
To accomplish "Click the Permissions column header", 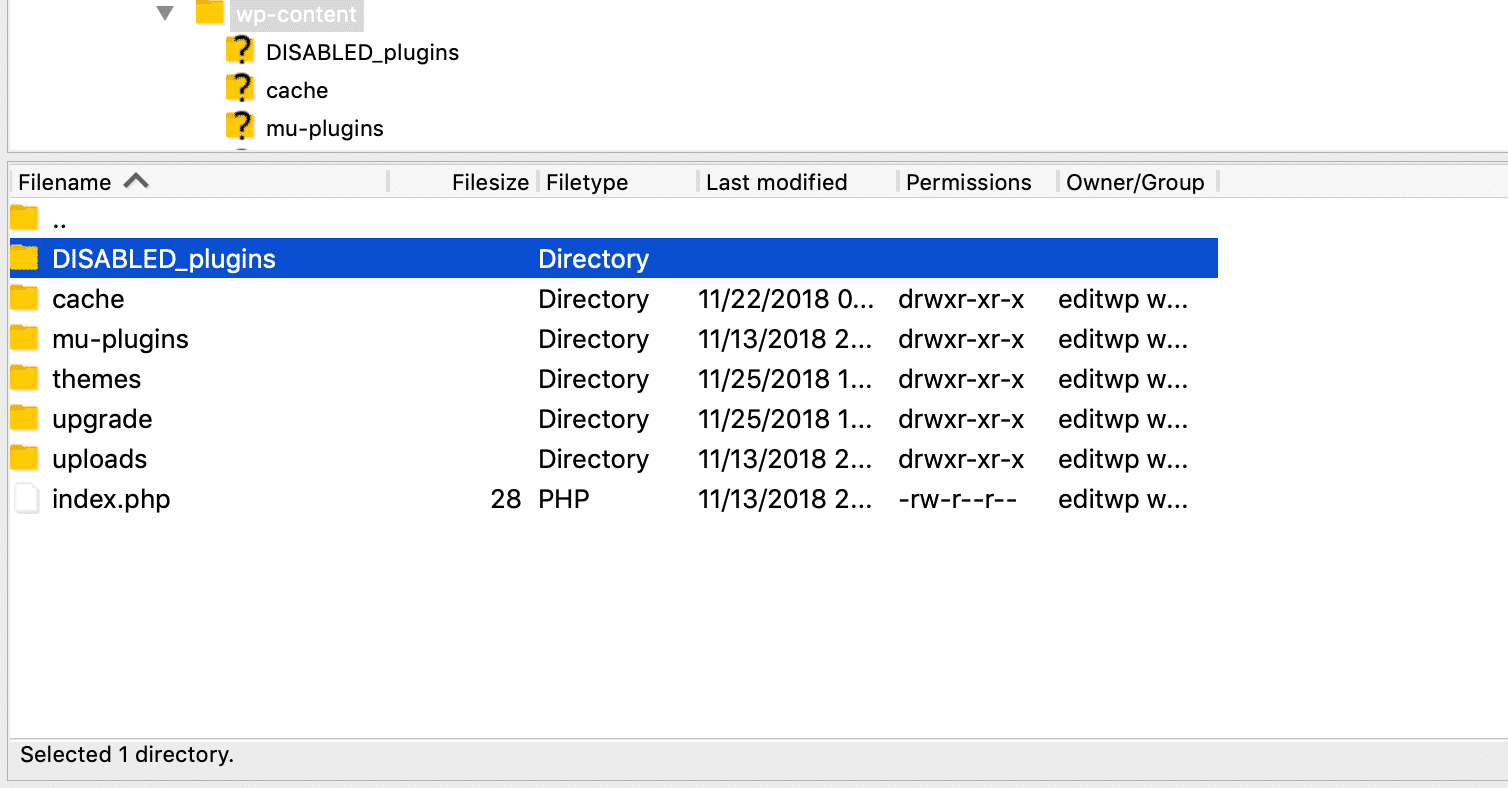I will click(968, 181).
